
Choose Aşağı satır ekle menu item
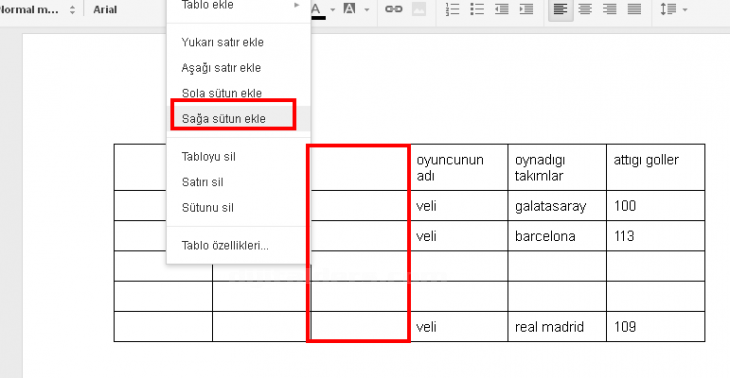239,68
